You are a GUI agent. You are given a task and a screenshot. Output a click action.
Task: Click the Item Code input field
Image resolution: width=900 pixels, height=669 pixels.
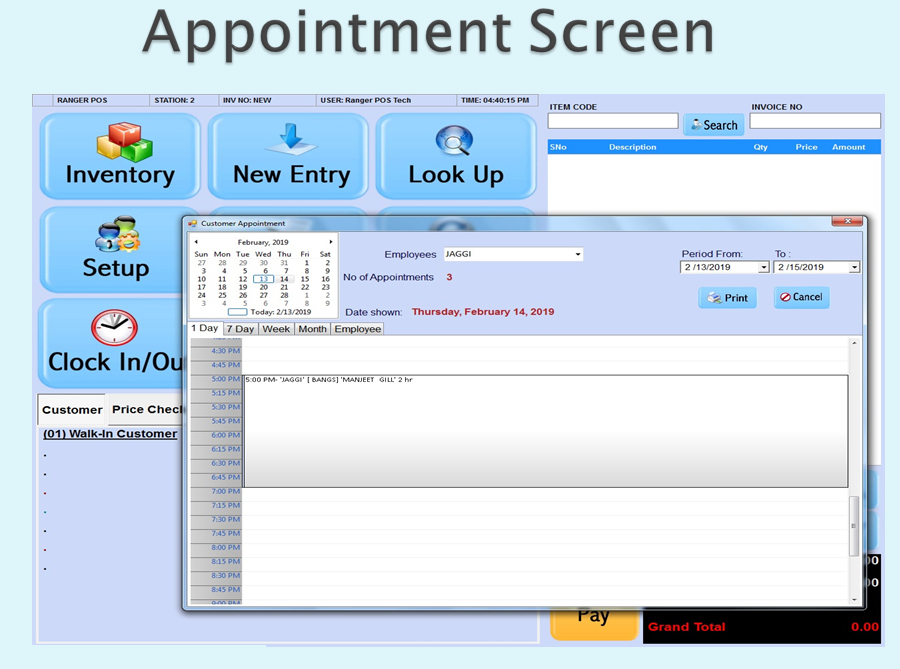(x=613, y=121)
